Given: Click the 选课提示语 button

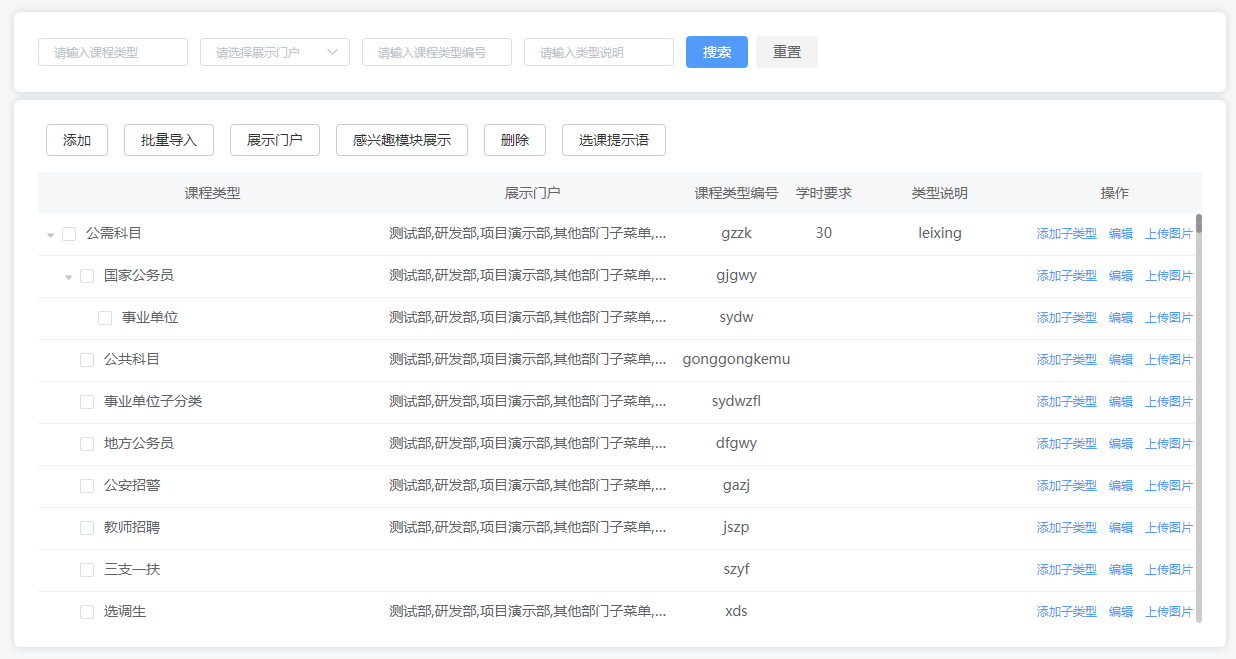Looking at the screenshot, I should click(614, 140).
